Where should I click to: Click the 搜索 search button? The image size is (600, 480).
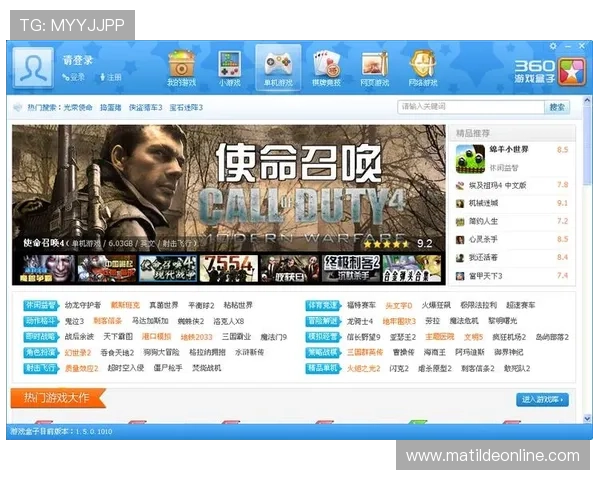click(x=557, y=107)
